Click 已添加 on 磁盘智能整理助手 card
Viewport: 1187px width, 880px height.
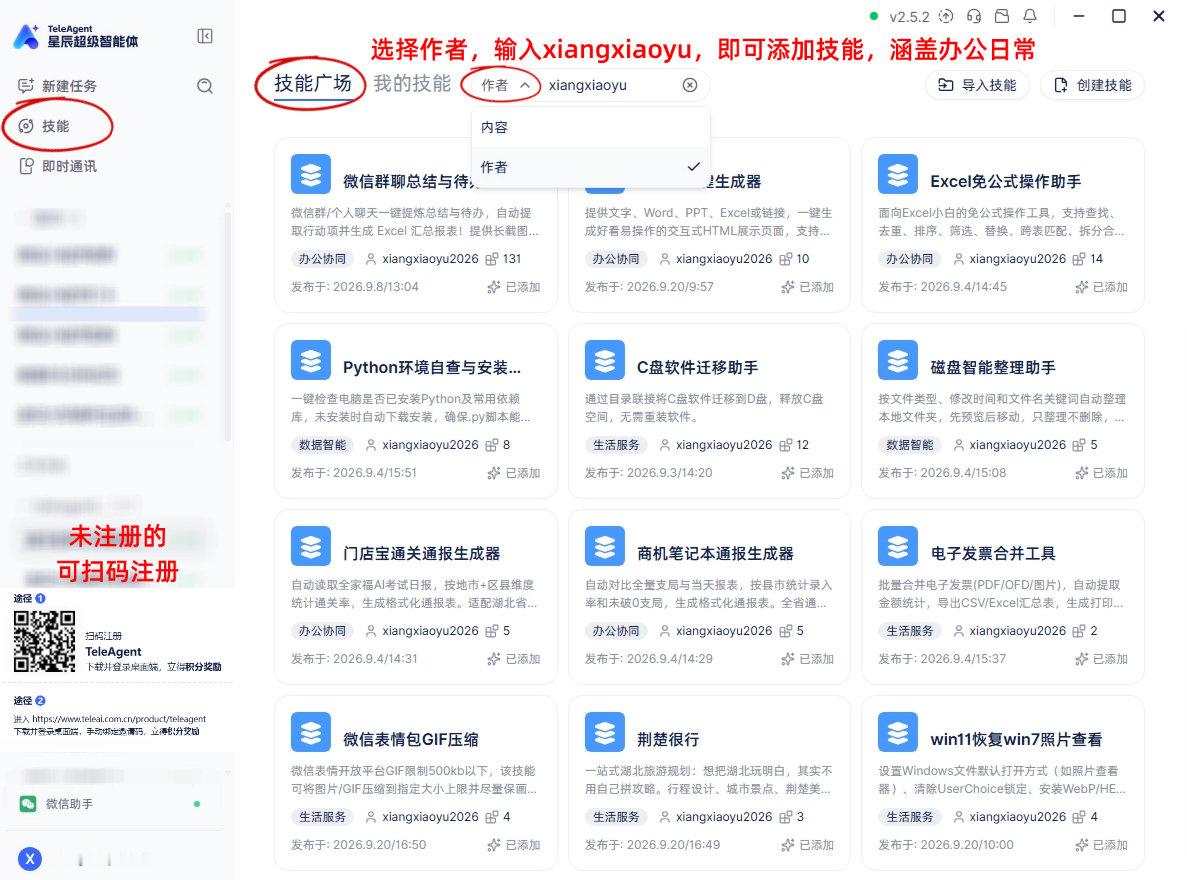coord(1101,473)
